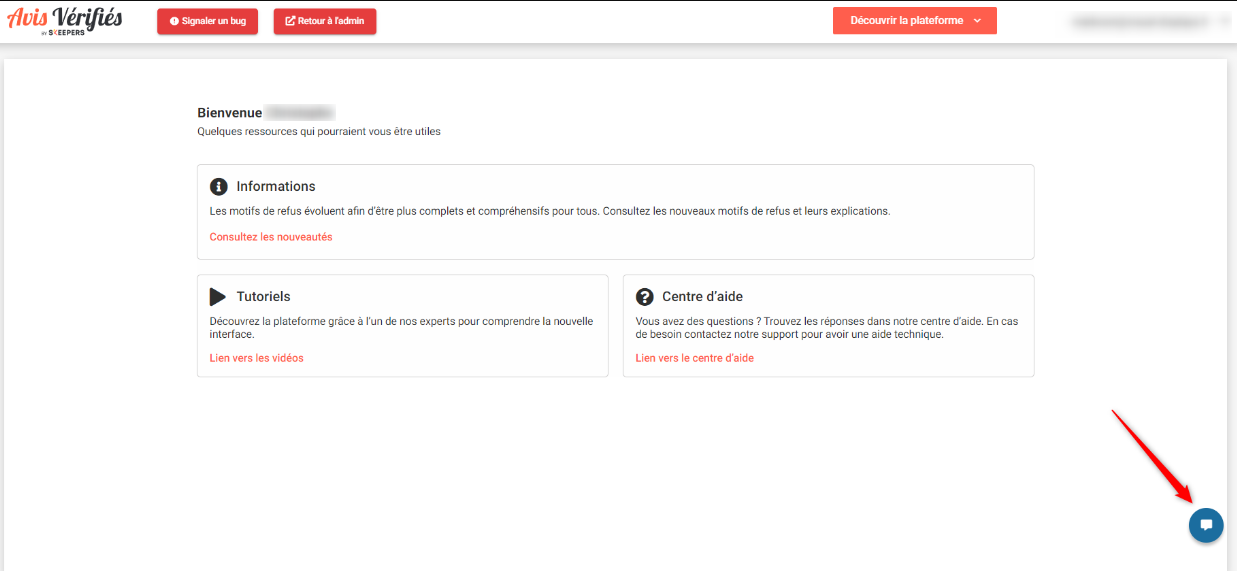Image resolution: width=1237 pixels, height=571 pixels.
Task: Click the Bienvenue greeting text
Action: pyautogui.click(x=230, y=113)
